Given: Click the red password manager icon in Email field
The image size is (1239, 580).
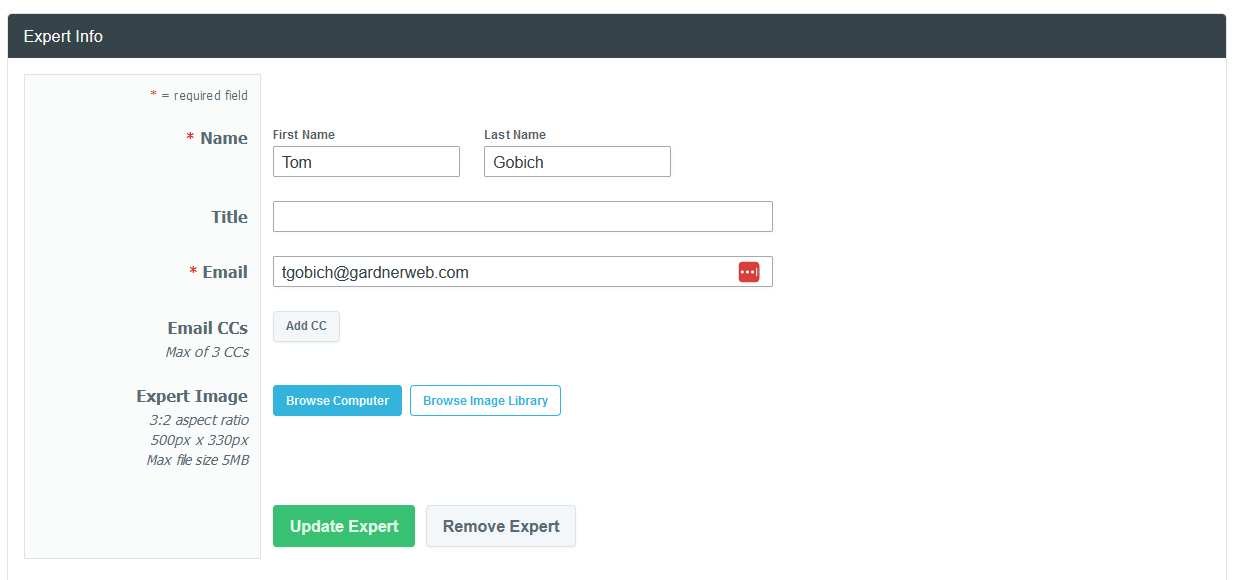Looking at the screenshot, I should [x=749, y=272].
